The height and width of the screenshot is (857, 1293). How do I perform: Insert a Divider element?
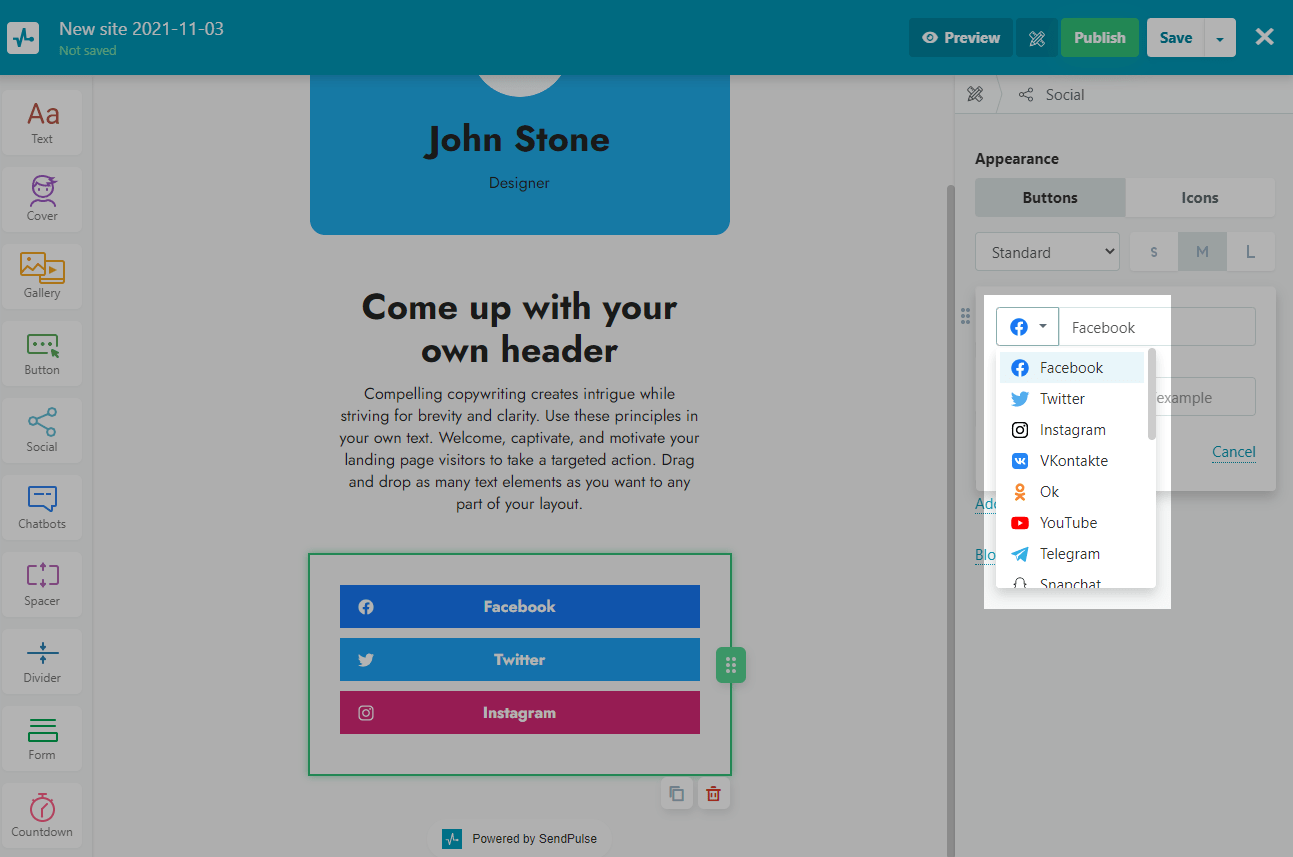pyautogui.click(x=42, y=661)
